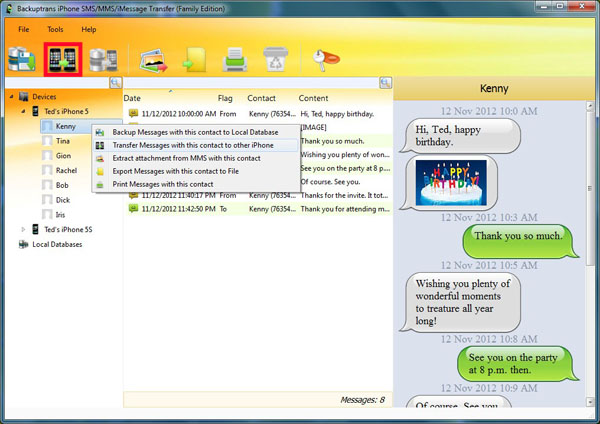
Task: Click the chat panel scroll down arrow
Action: click(590, 402)
